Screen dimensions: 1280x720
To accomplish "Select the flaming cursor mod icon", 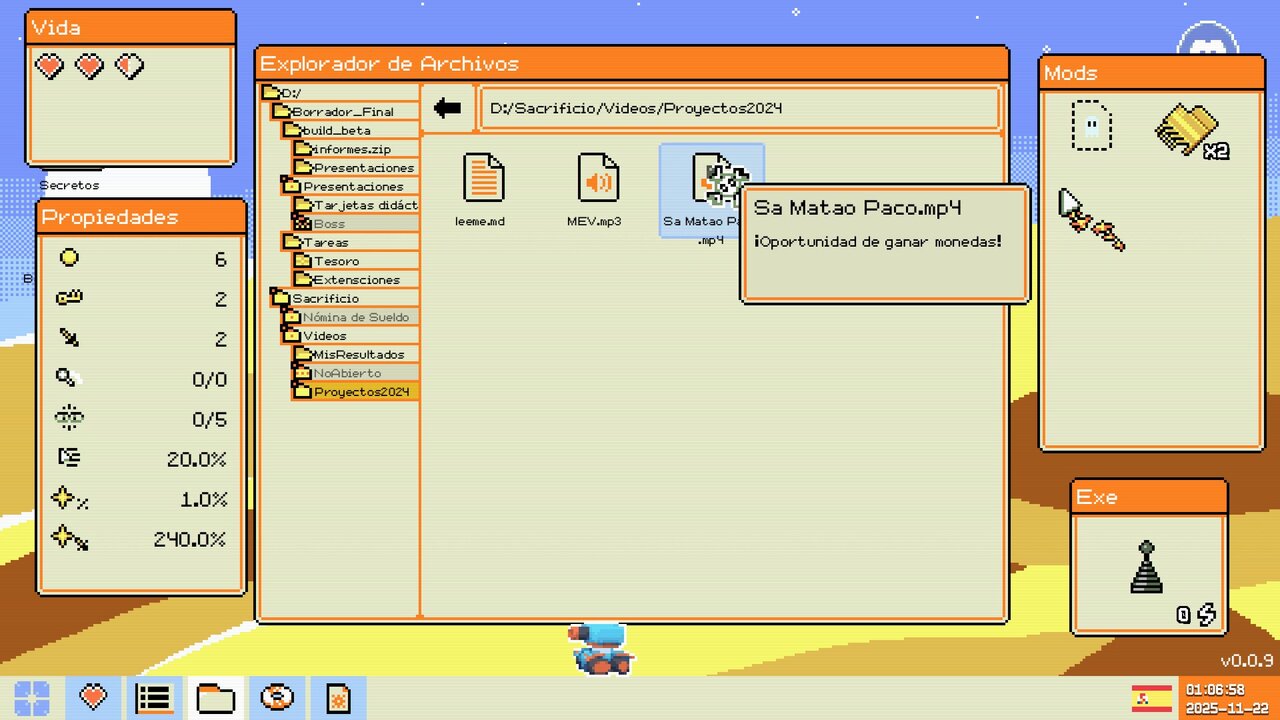I will point(1091,220).
